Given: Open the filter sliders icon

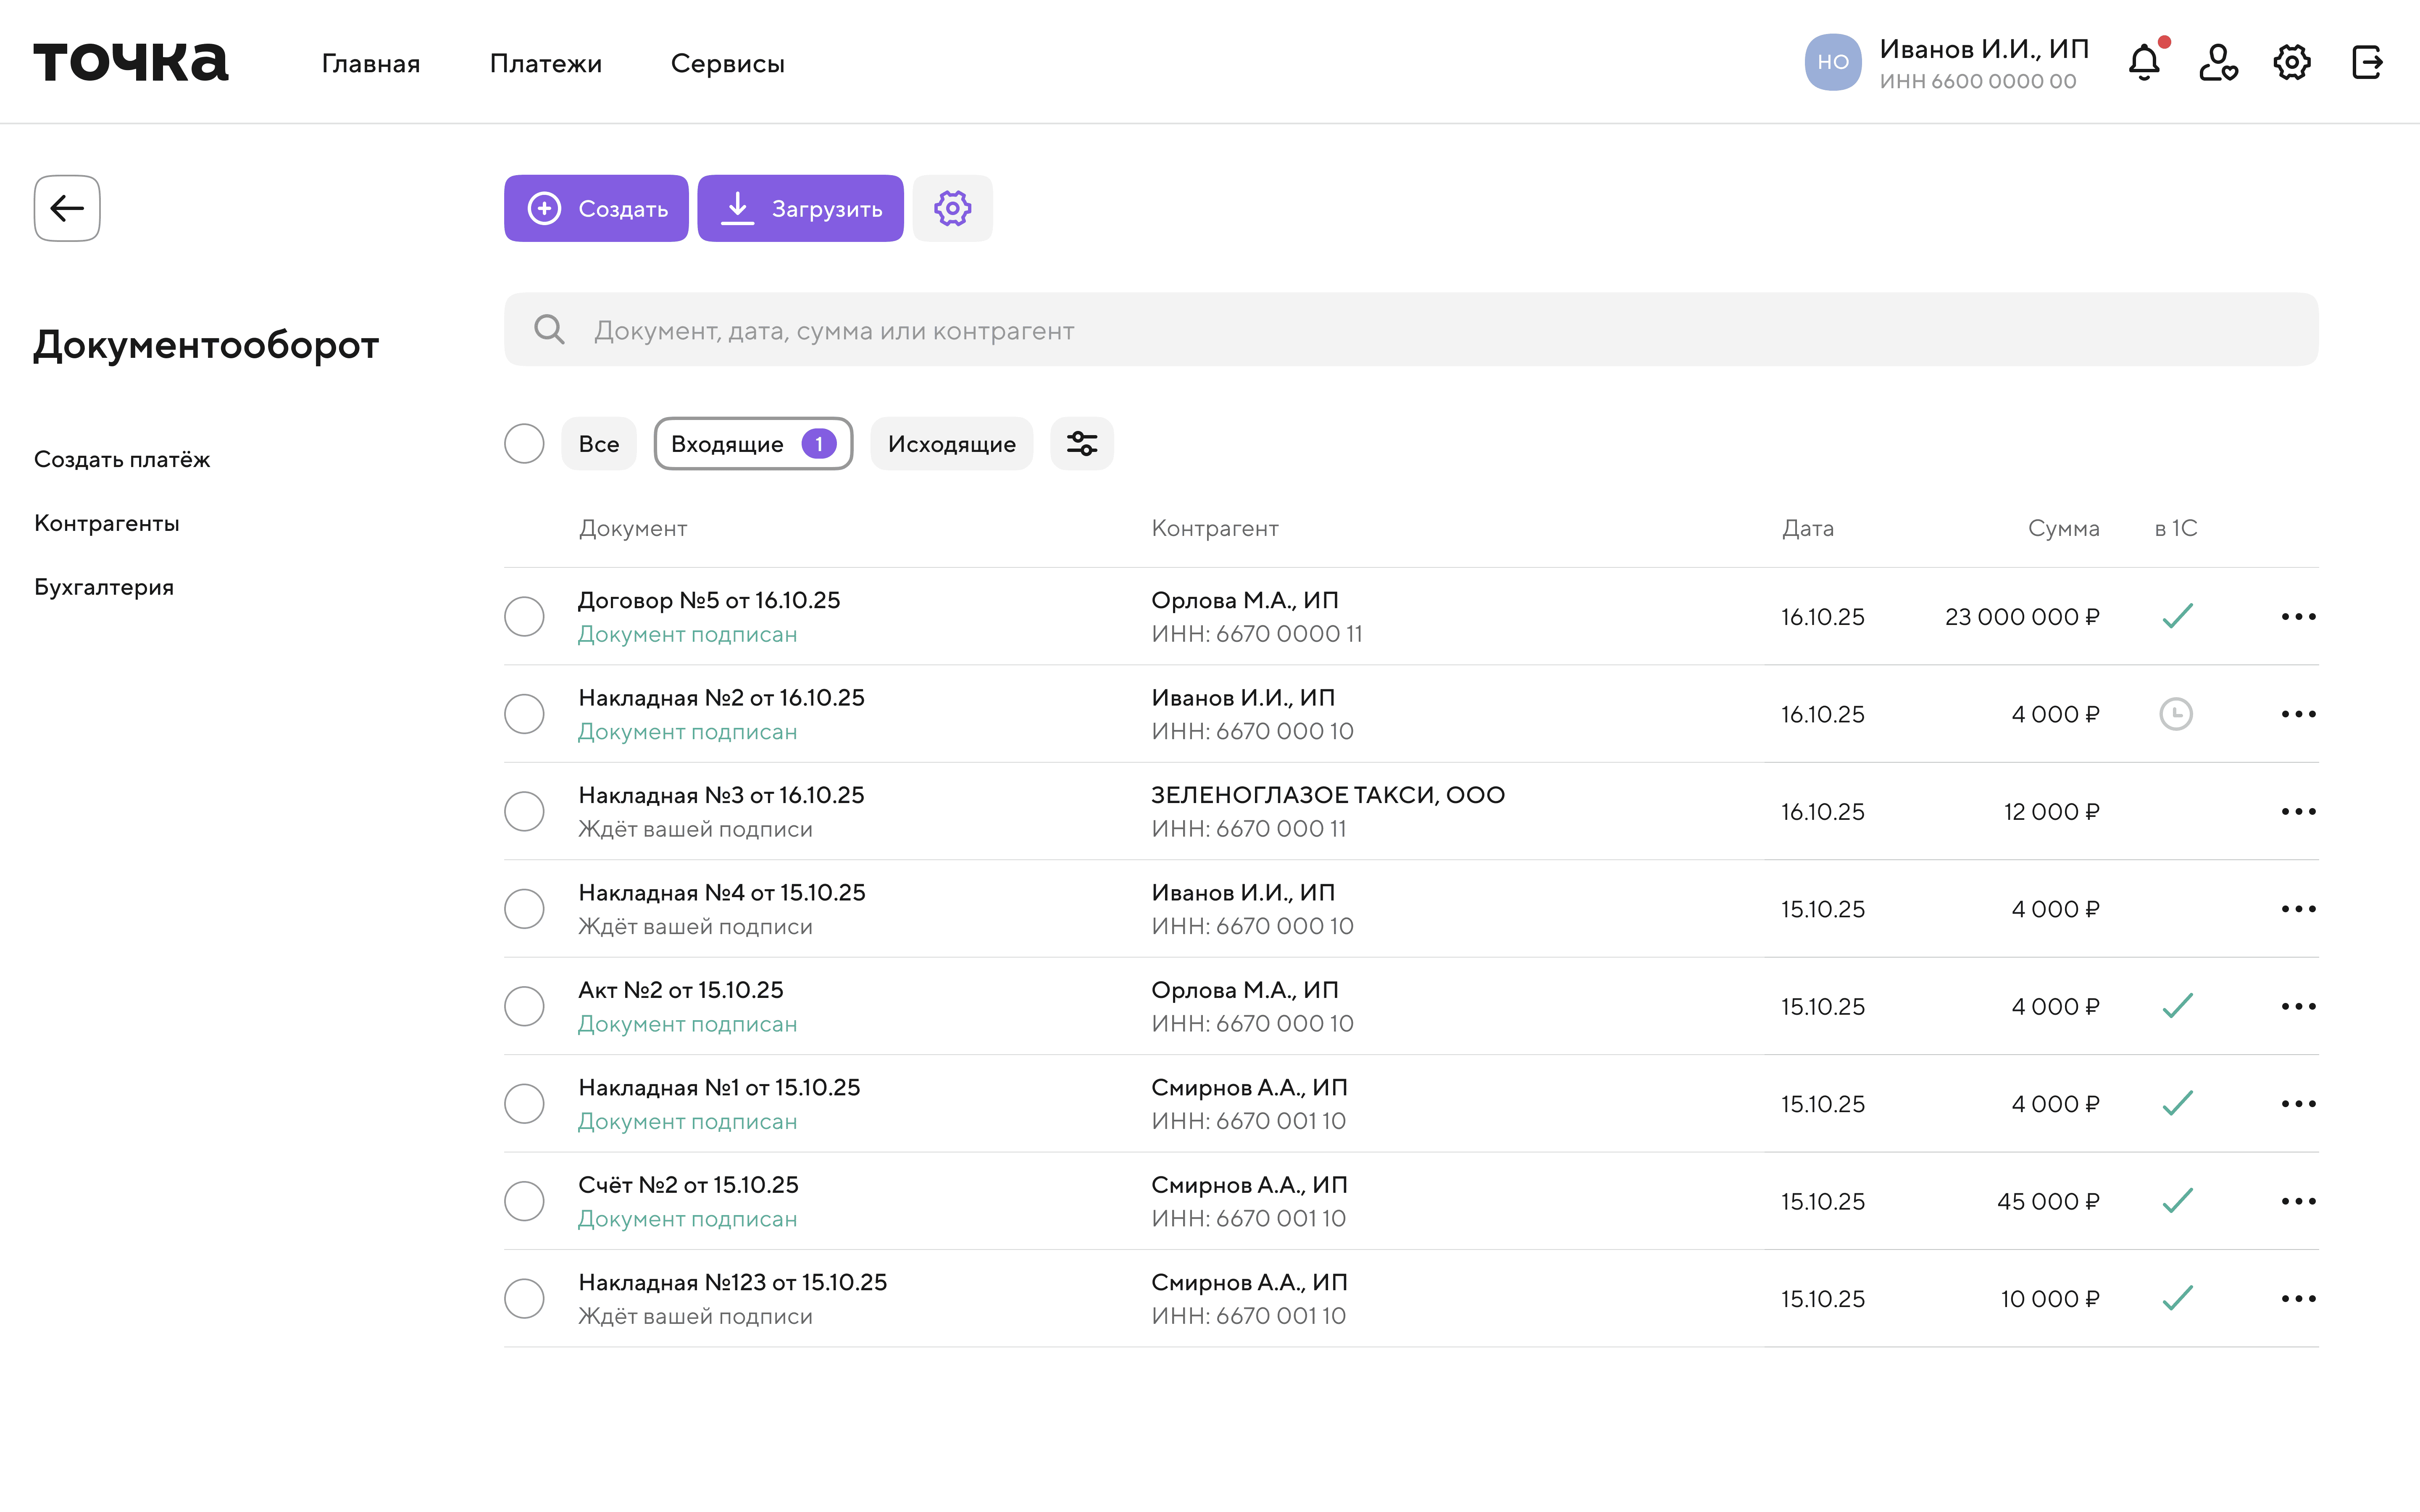Looking at the screenshot, I should tap(1081, 443).
